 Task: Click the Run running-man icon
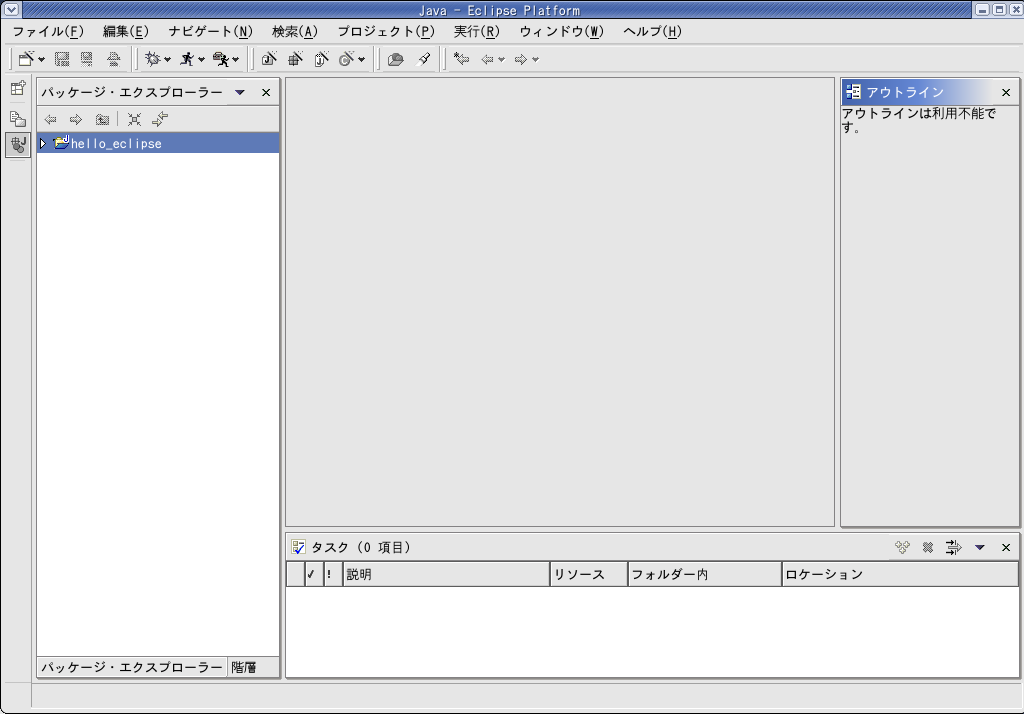pyautogui.click(x=187, y=60)
